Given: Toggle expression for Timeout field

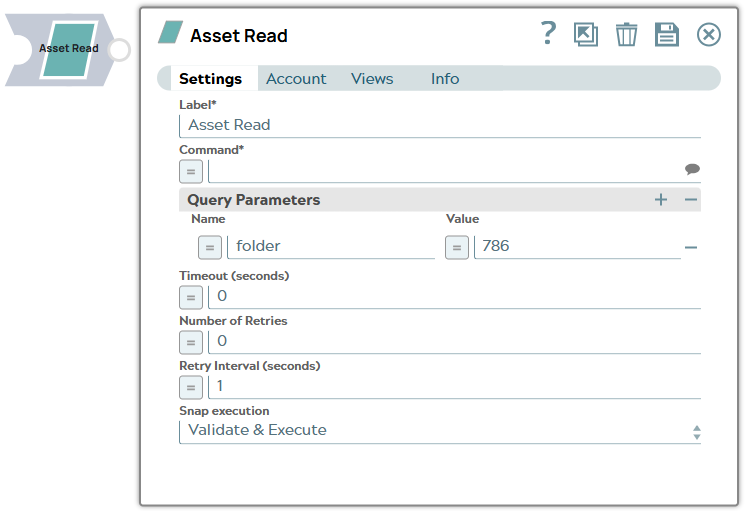Looking at the screenshot, I should 191,297.
